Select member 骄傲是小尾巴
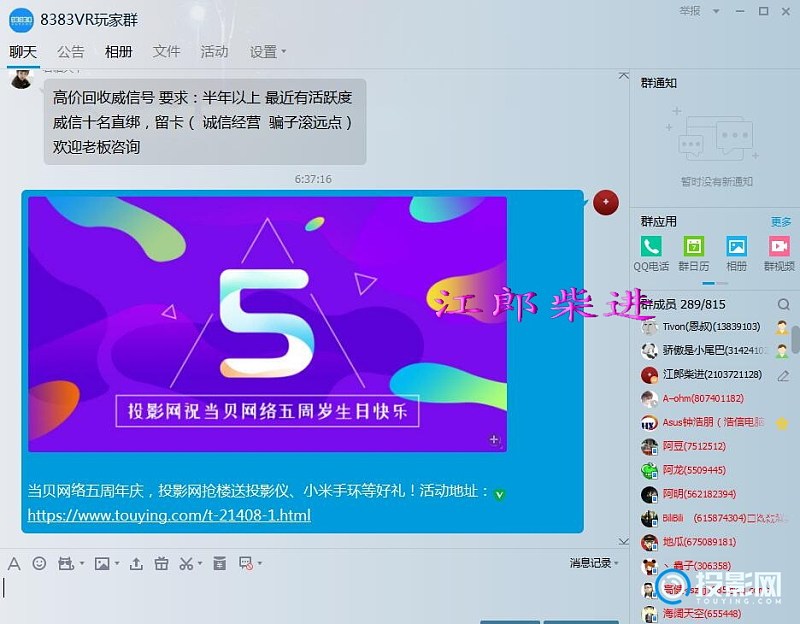The image size is (800, 624). (x=714, y=351)
